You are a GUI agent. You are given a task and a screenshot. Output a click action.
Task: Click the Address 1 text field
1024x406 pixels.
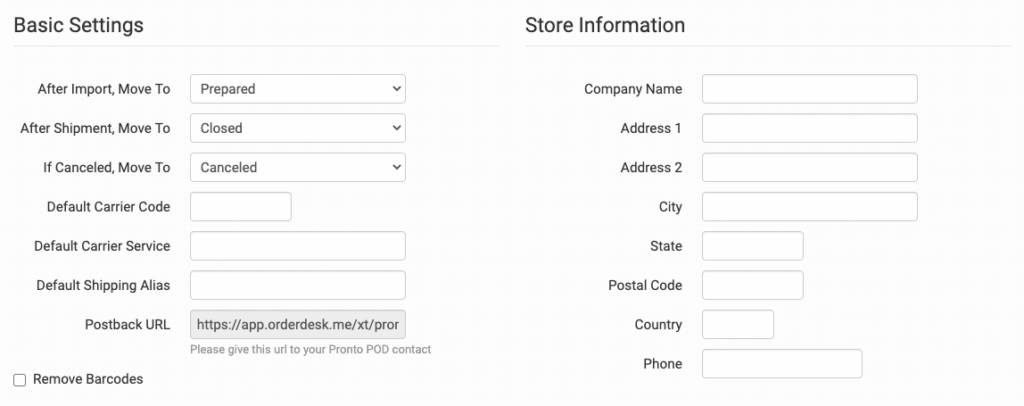click(809, 128)
